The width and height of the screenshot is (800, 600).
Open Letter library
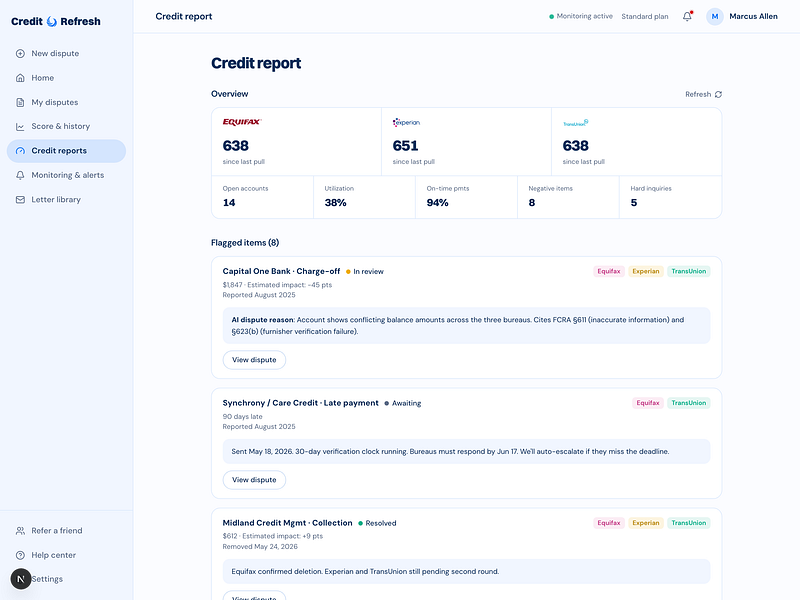pyautogui.click(x=66, y=200)
